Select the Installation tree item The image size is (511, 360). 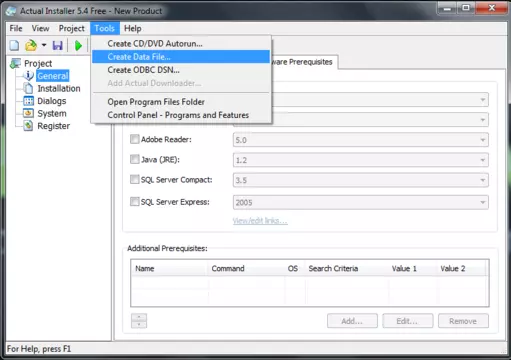pyautogui.click(x=59, y=88)
